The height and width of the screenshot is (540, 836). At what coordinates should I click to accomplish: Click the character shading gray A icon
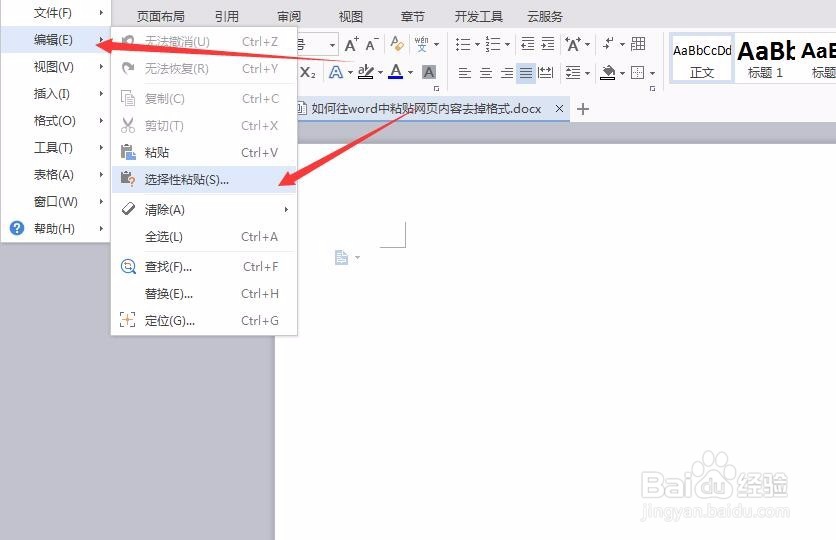(429, 72)
